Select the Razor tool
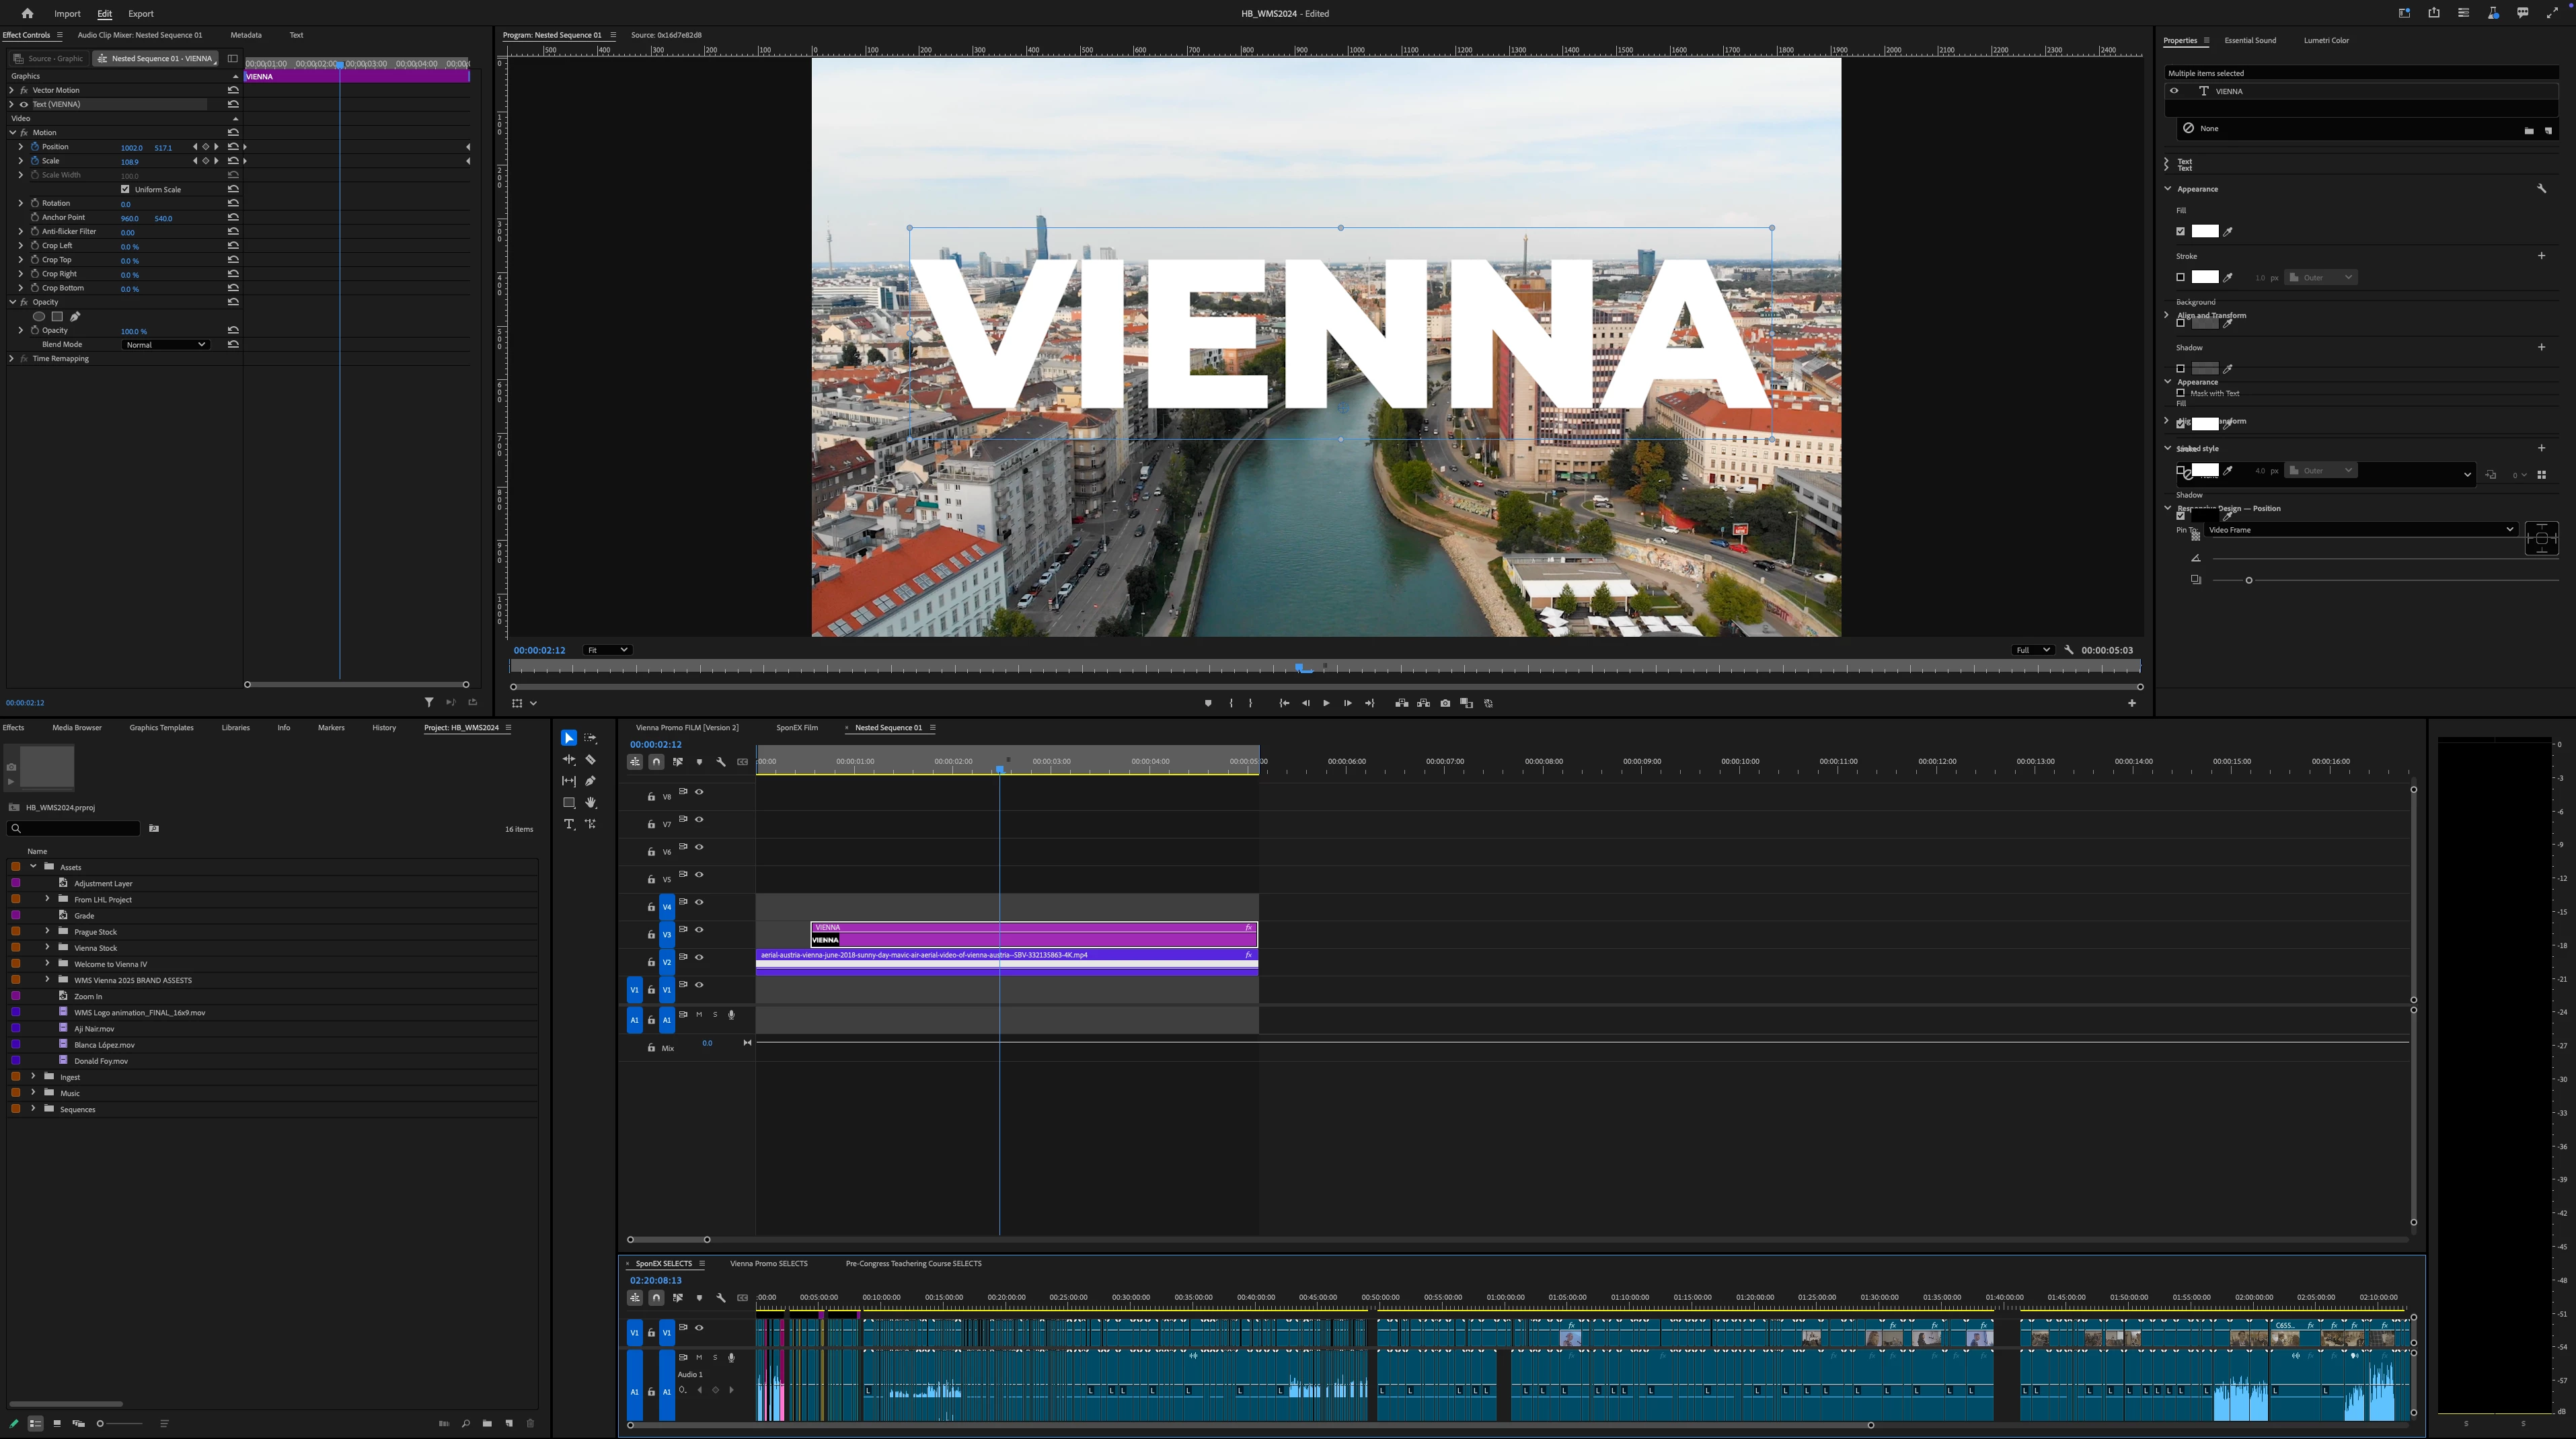 click(x=590, y=760)
